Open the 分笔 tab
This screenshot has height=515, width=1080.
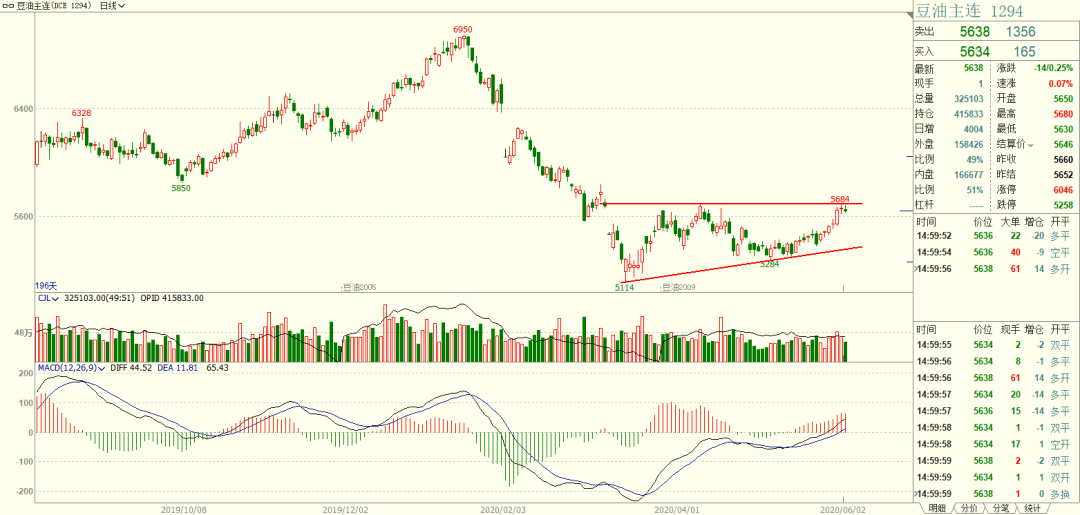(1000, 508)
